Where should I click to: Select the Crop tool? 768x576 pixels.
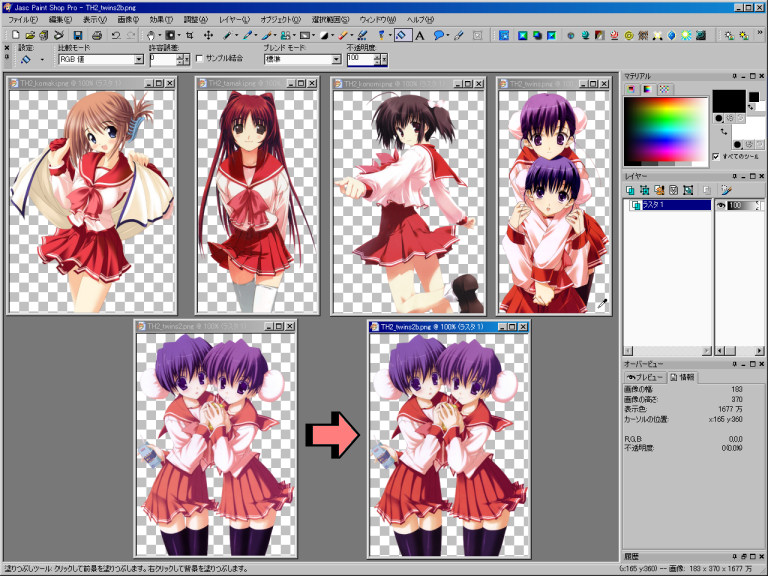pyautogui.click(x=189, y=35)
